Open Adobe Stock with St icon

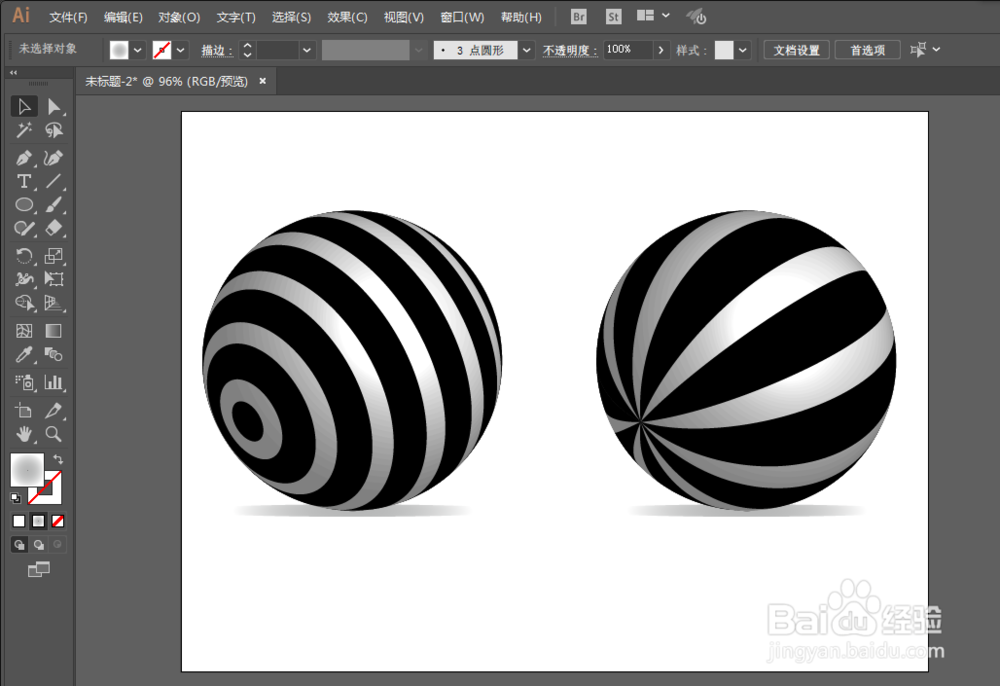613,17
